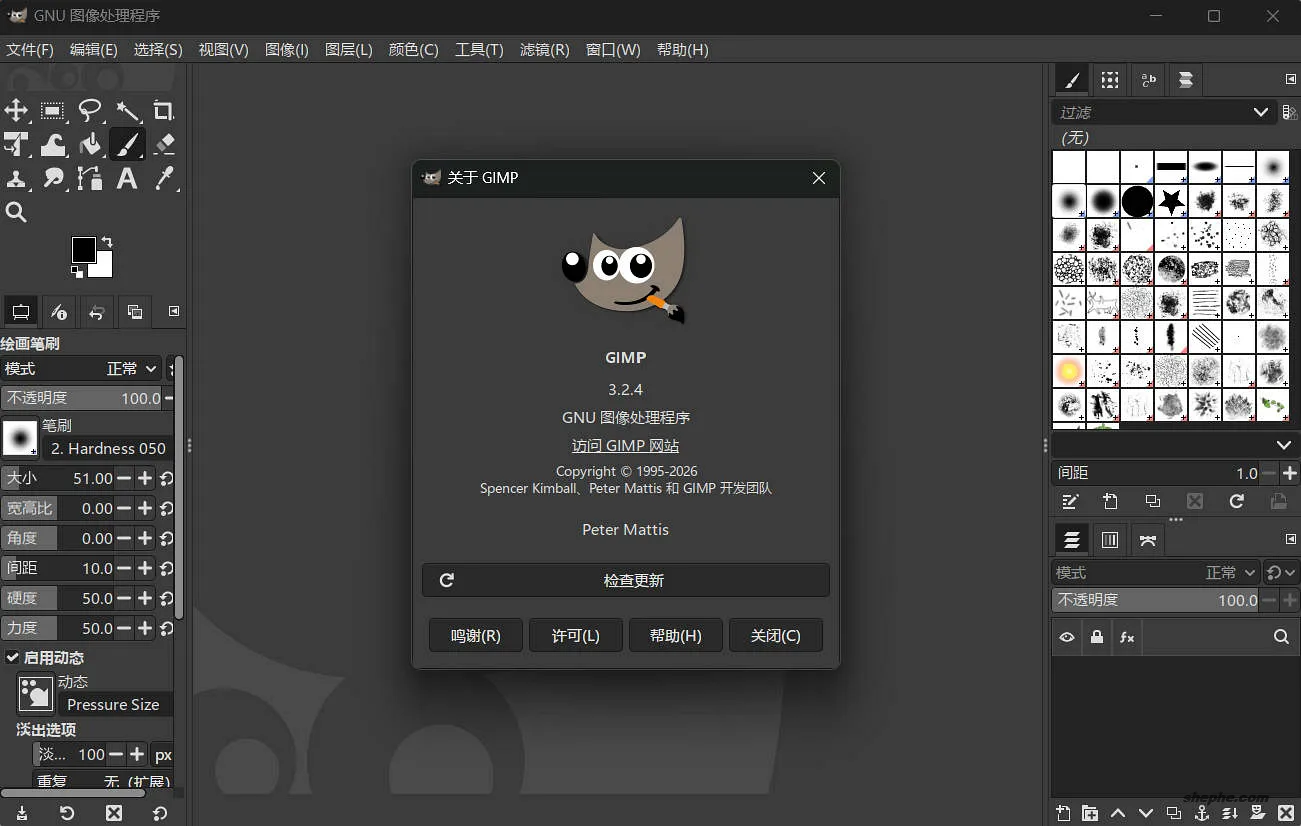Image resolution: width=1301 pixels, height=826 pixels.
Task: Open the 文件(F) menu
Action: [x=30, y=49]
